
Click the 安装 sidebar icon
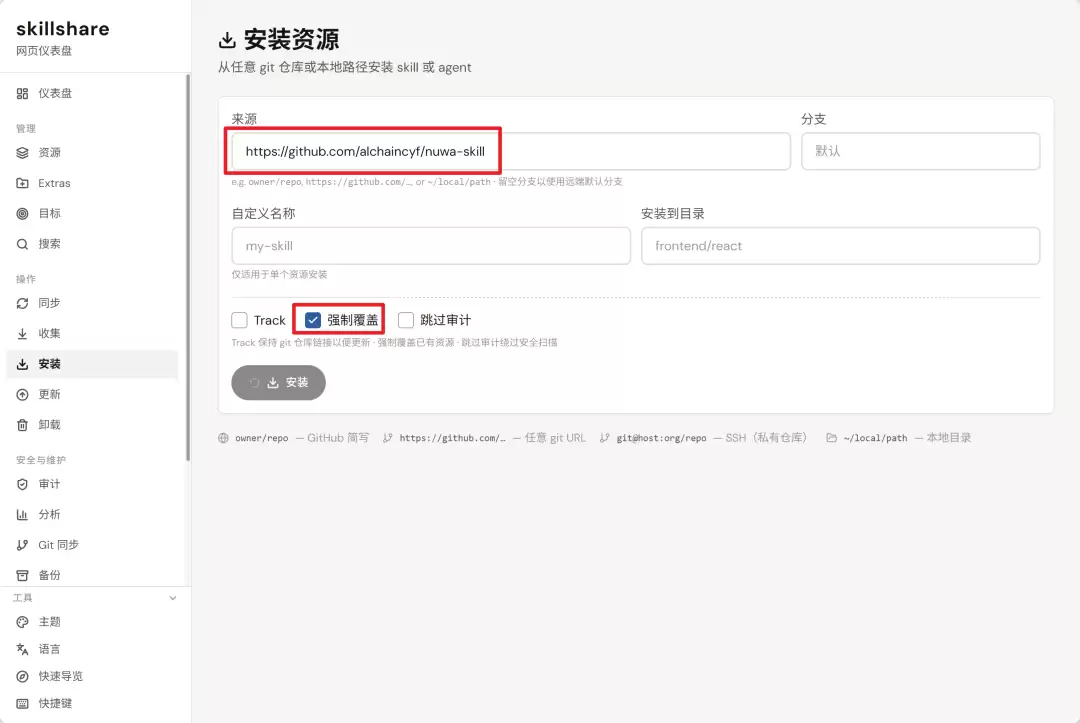pyautogui.click(x=22, y=364)
